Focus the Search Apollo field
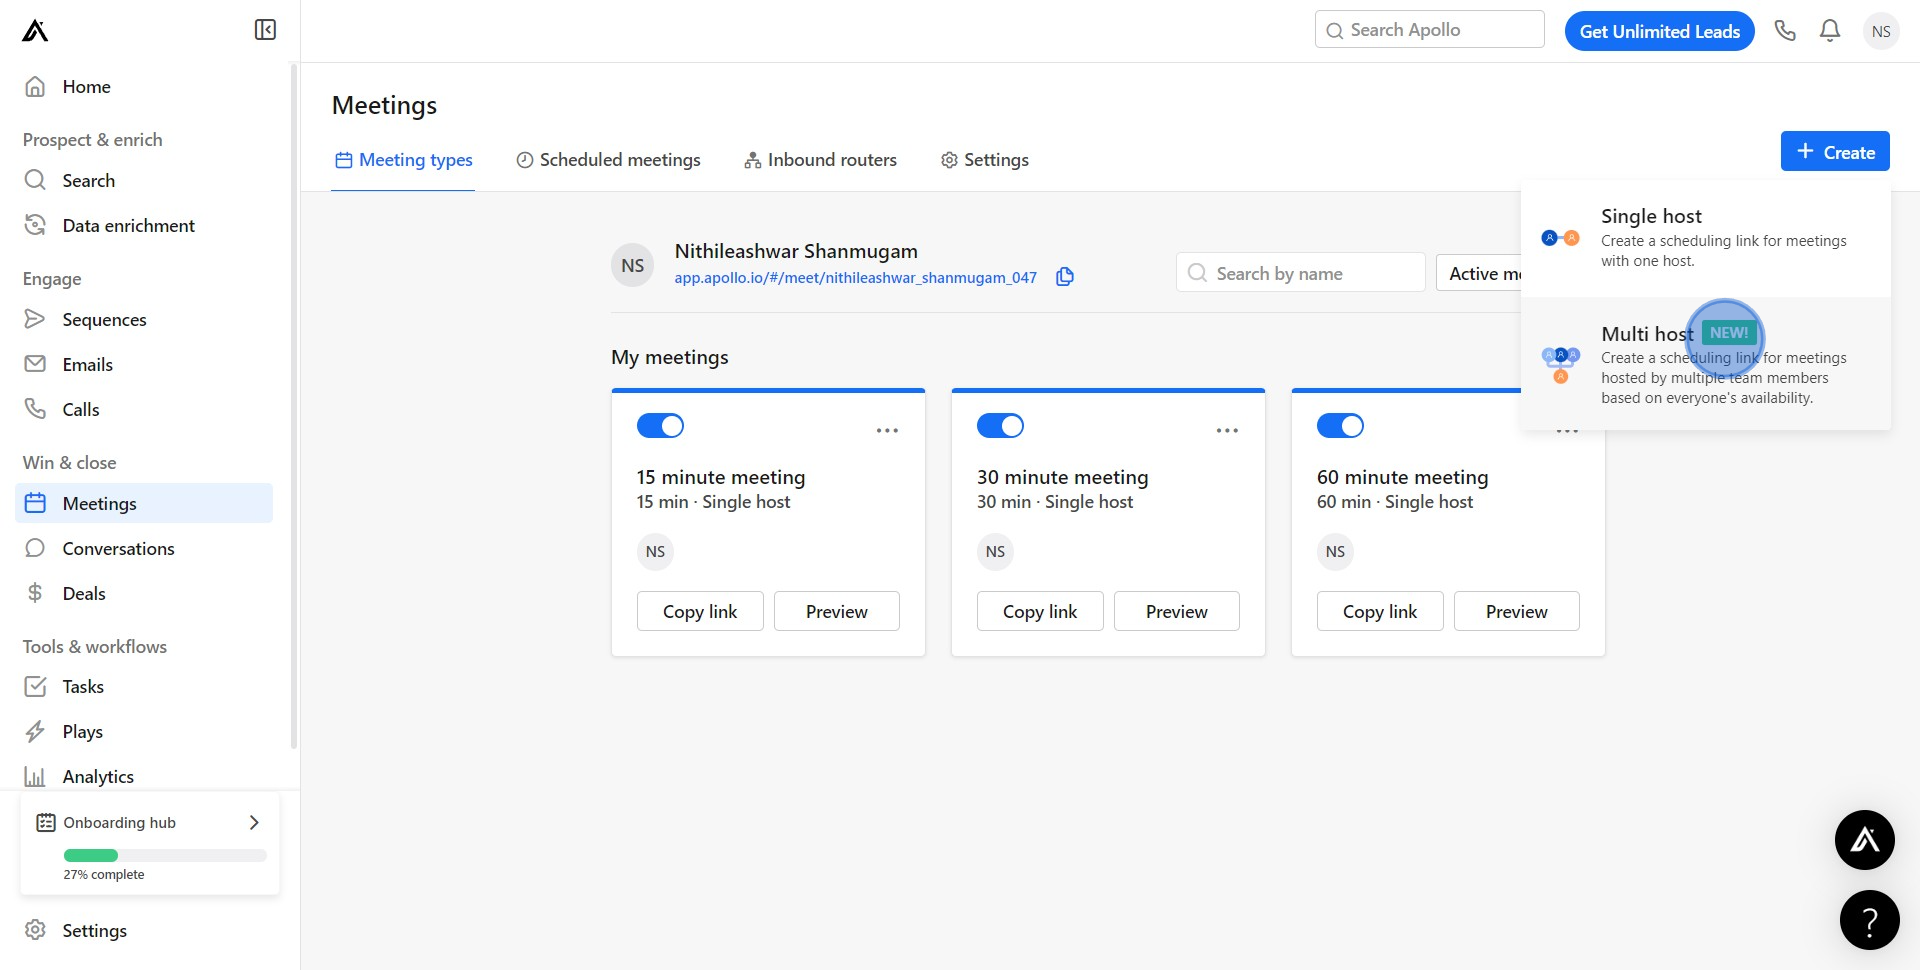Image resolution: width=1920 pixels, height=970 pixels. (x=1430, y=30)
